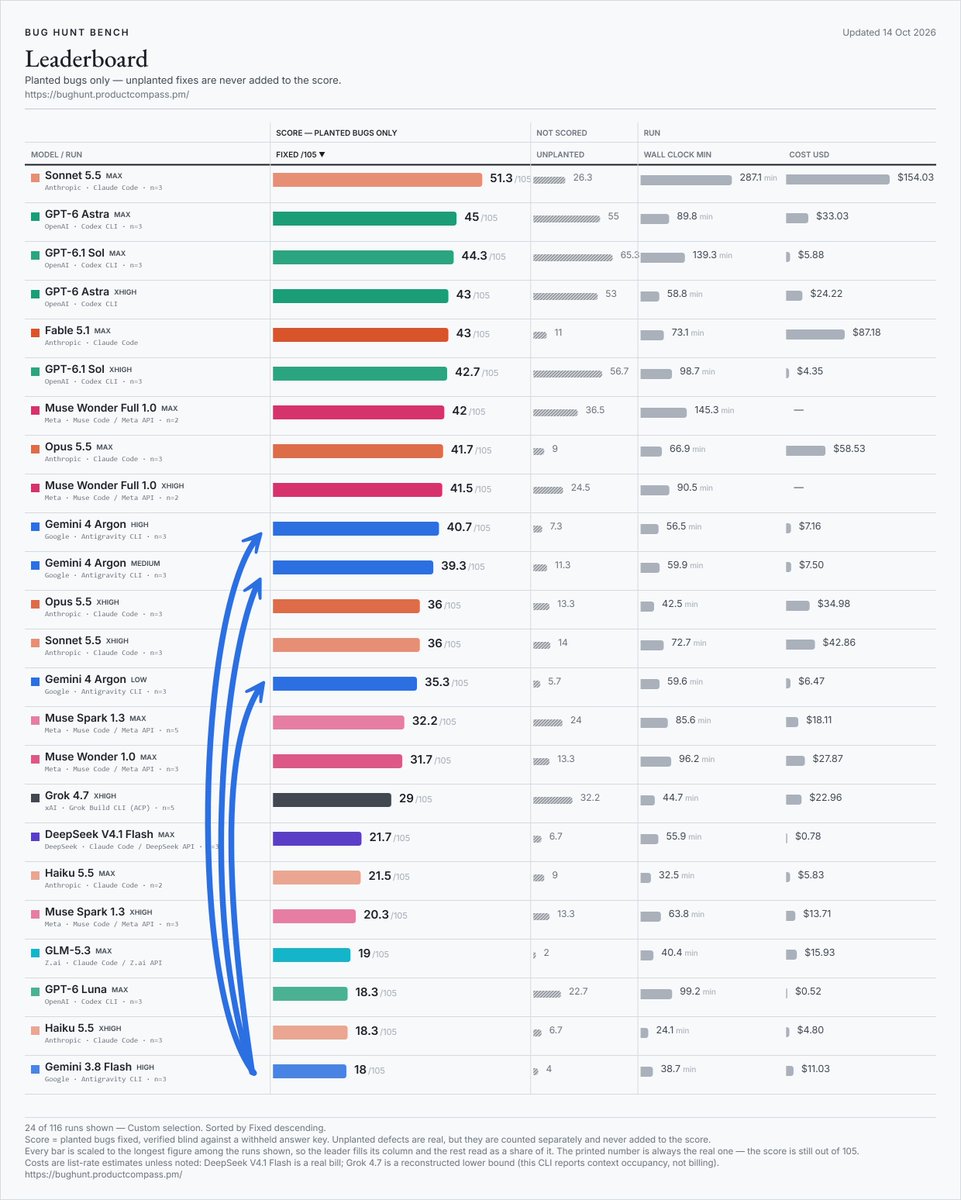Screen dimensions: 961x1200
Task: Click the MODEL / RUN column header
Action: pyautogui.click(x=57, y=155)
